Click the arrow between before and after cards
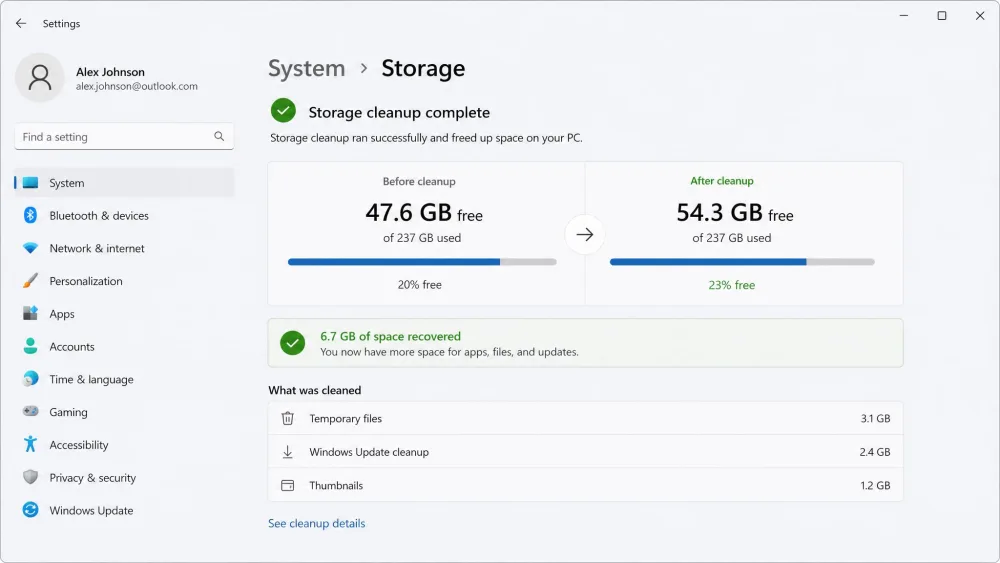 click(585, 235)
